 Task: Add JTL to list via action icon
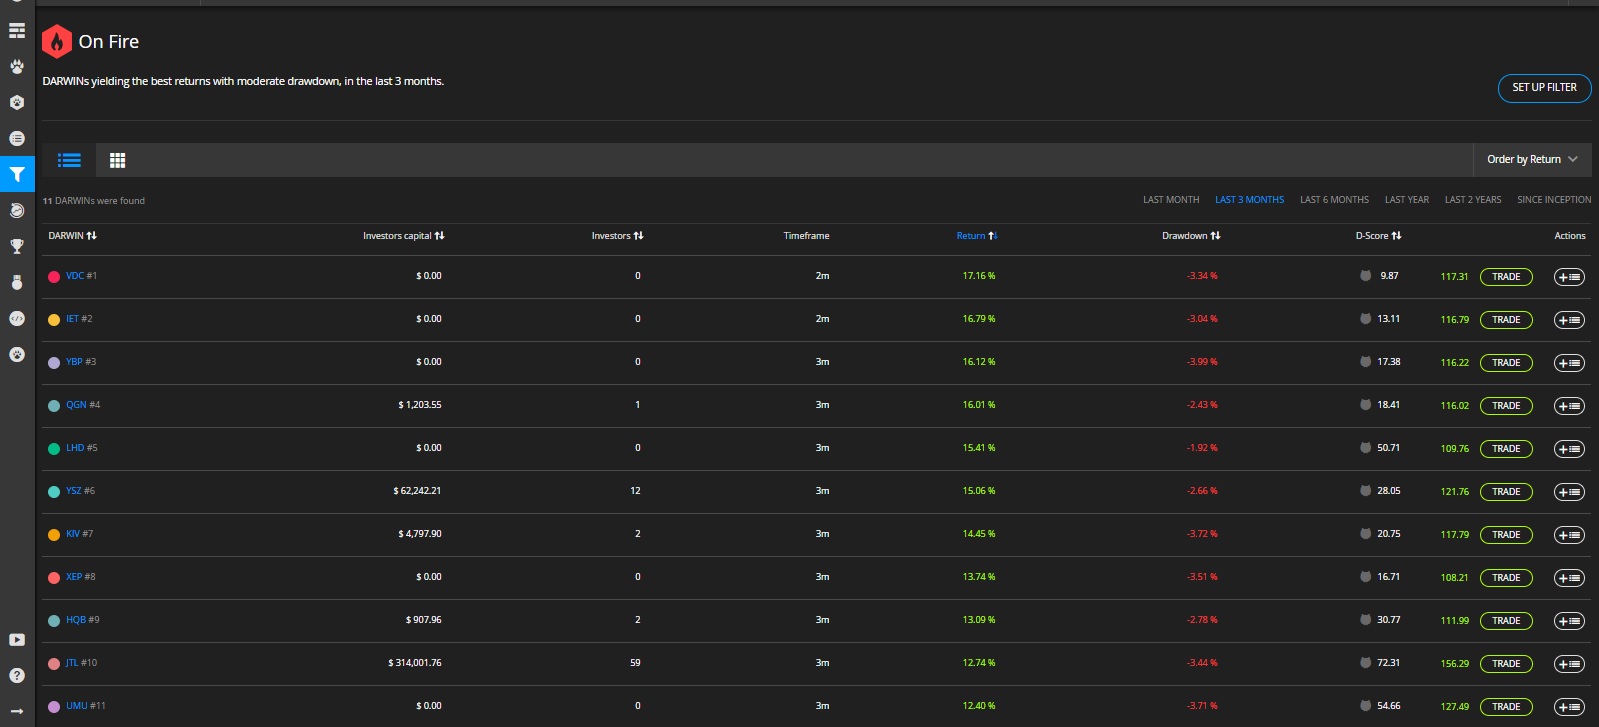1569,664
